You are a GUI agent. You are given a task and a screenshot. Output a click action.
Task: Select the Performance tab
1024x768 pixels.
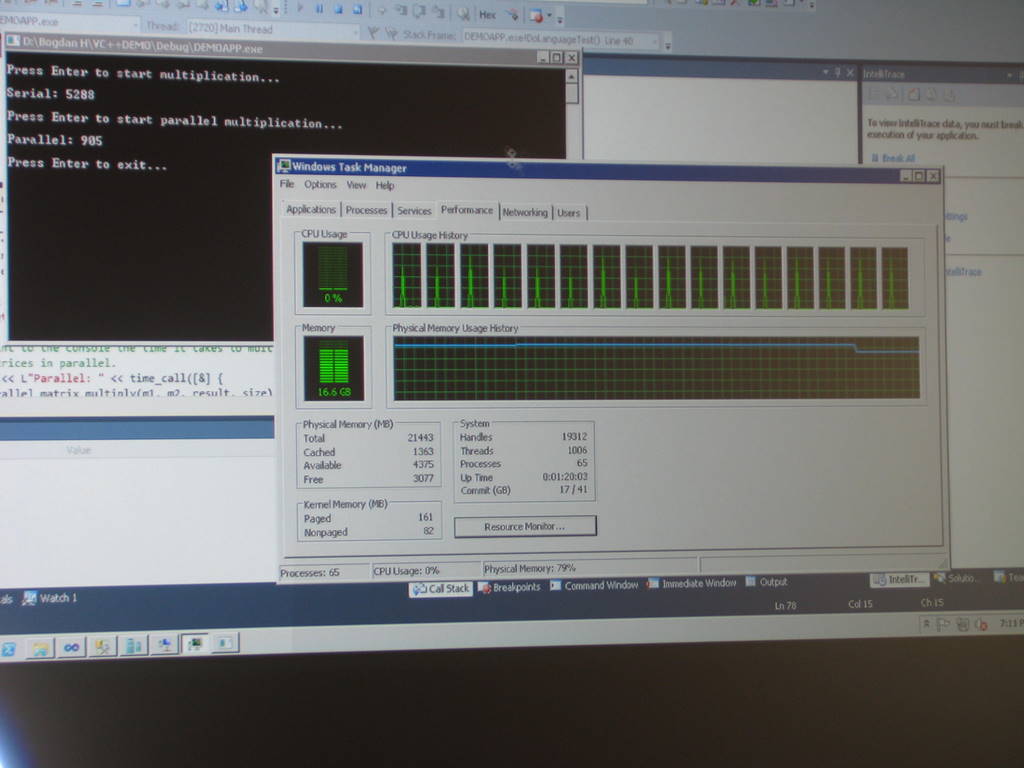tap(467, 210)
